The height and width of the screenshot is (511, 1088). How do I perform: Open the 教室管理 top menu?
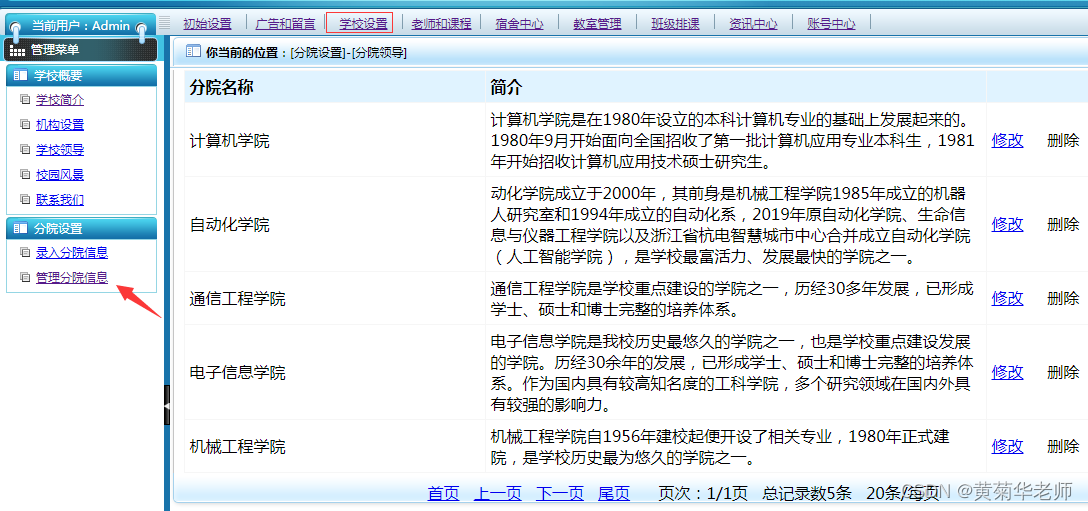(597, 24)
